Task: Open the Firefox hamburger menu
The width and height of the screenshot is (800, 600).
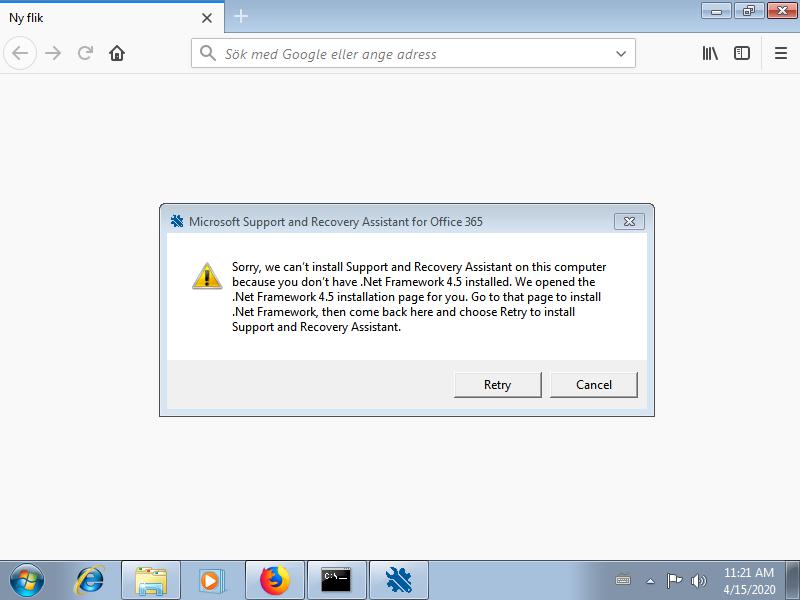Action: click(x=781, y=53)
